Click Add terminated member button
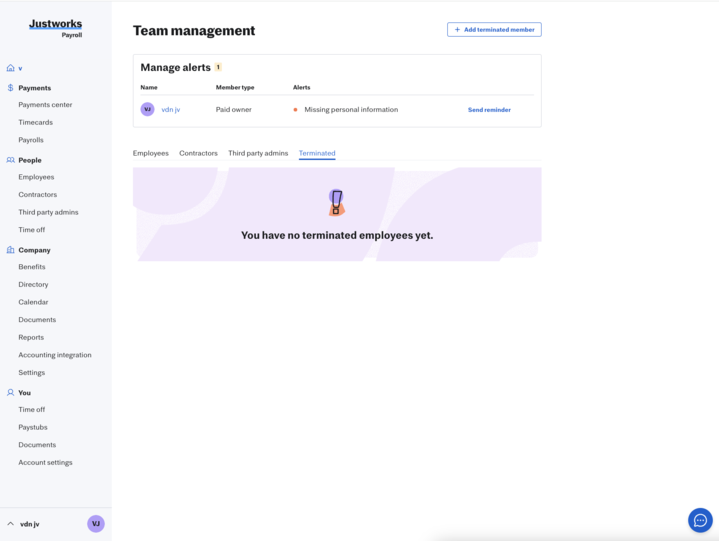 coord(494,30)
